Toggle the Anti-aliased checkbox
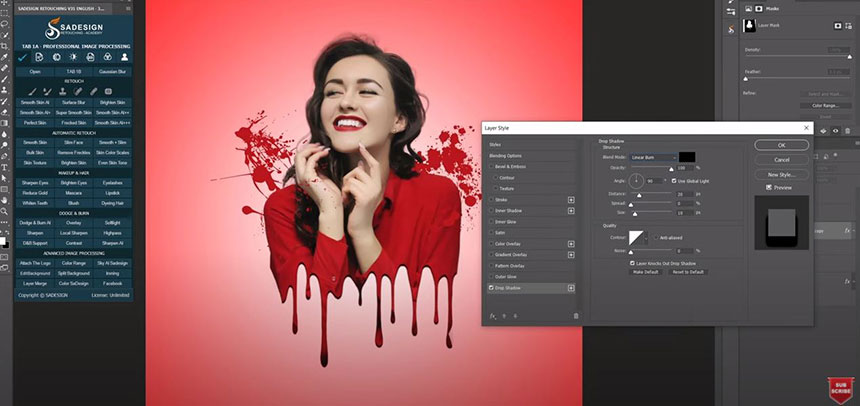 [656, 238]
